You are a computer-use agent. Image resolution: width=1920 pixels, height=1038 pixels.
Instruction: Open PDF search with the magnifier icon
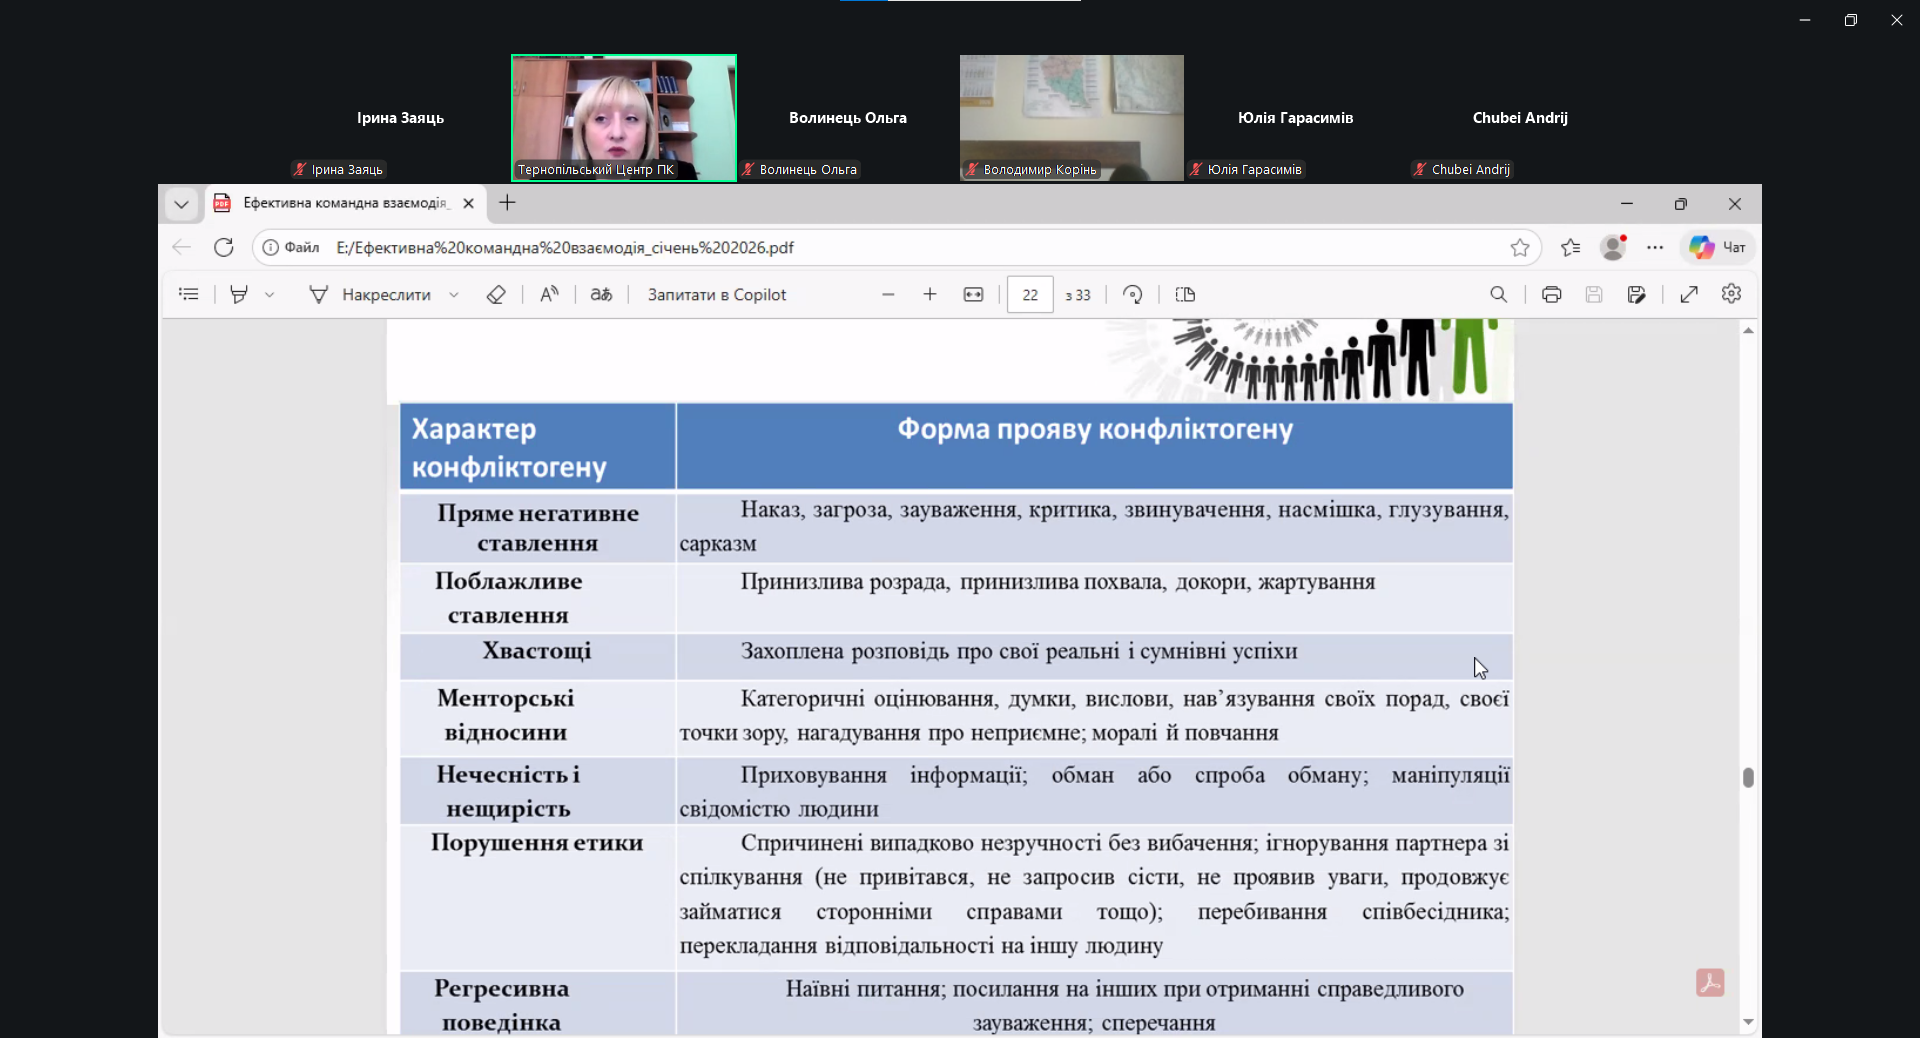tap(1498, 294)
